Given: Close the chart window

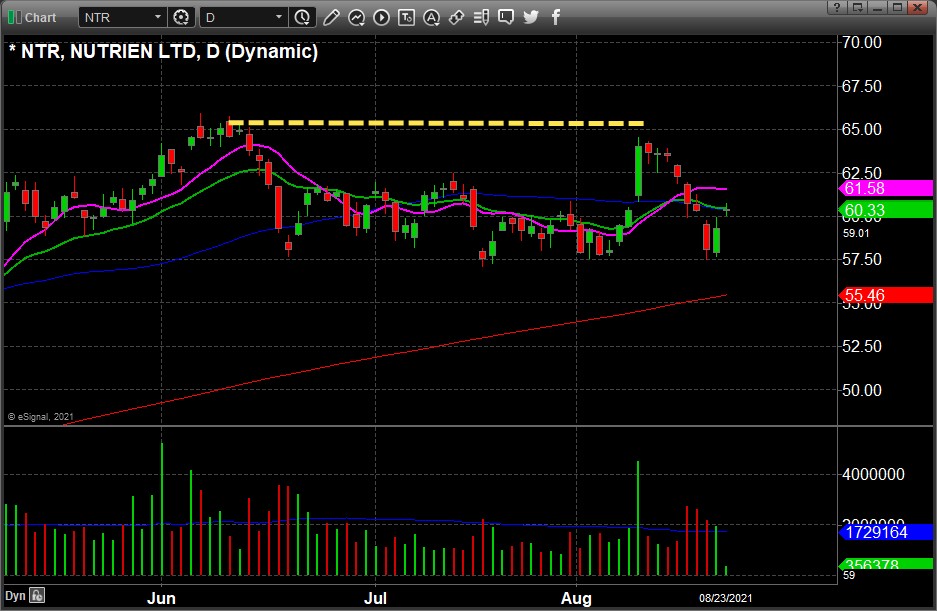Looking at the screenshot, I should tap(917, 7).
